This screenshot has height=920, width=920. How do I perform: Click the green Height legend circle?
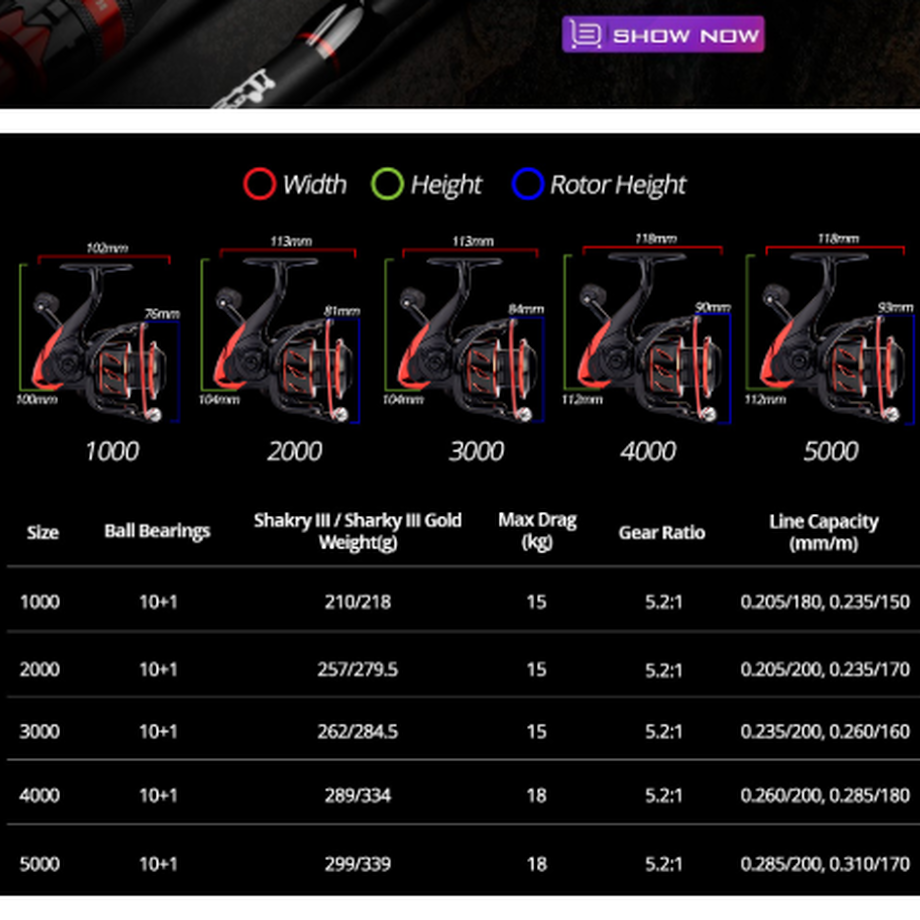pyautogui.click(x=387, y=184)
